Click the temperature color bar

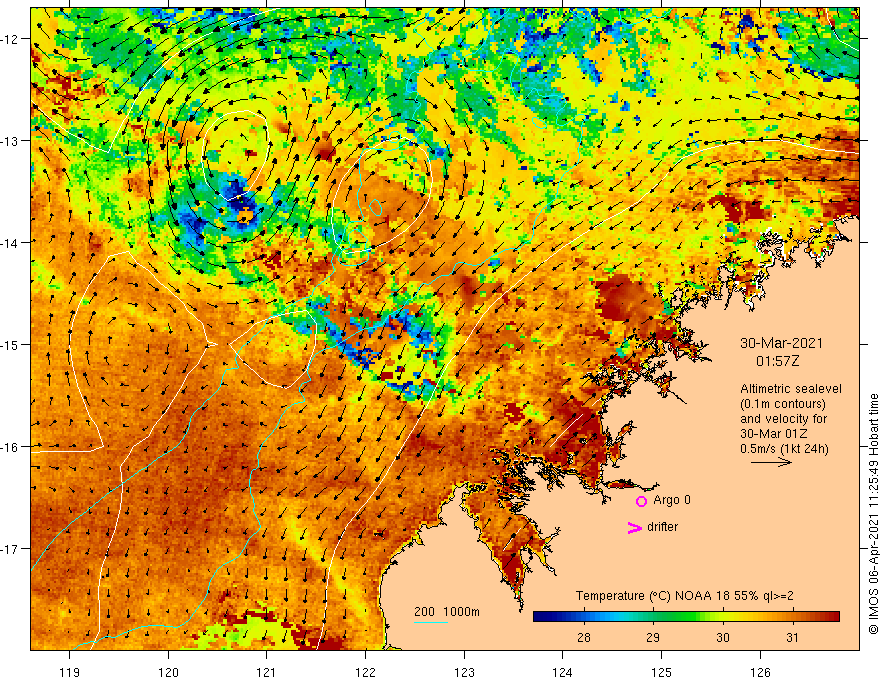[686, 617]
